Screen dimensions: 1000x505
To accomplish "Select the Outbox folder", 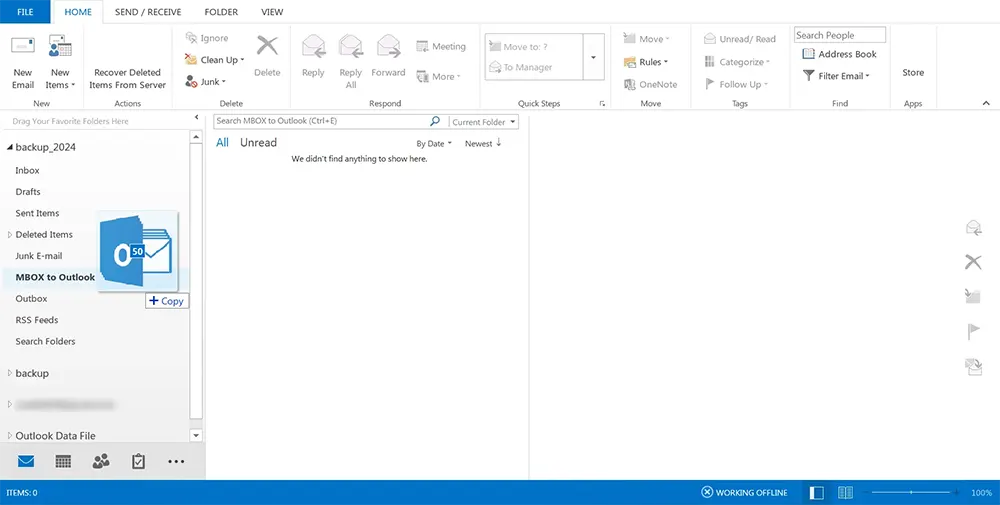I will tap(31, 298).
